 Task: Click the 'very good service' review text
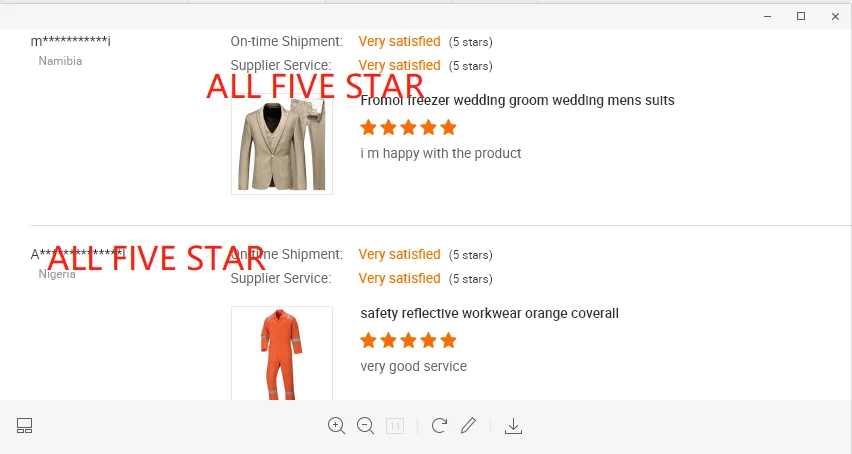[x=413, y=366]
